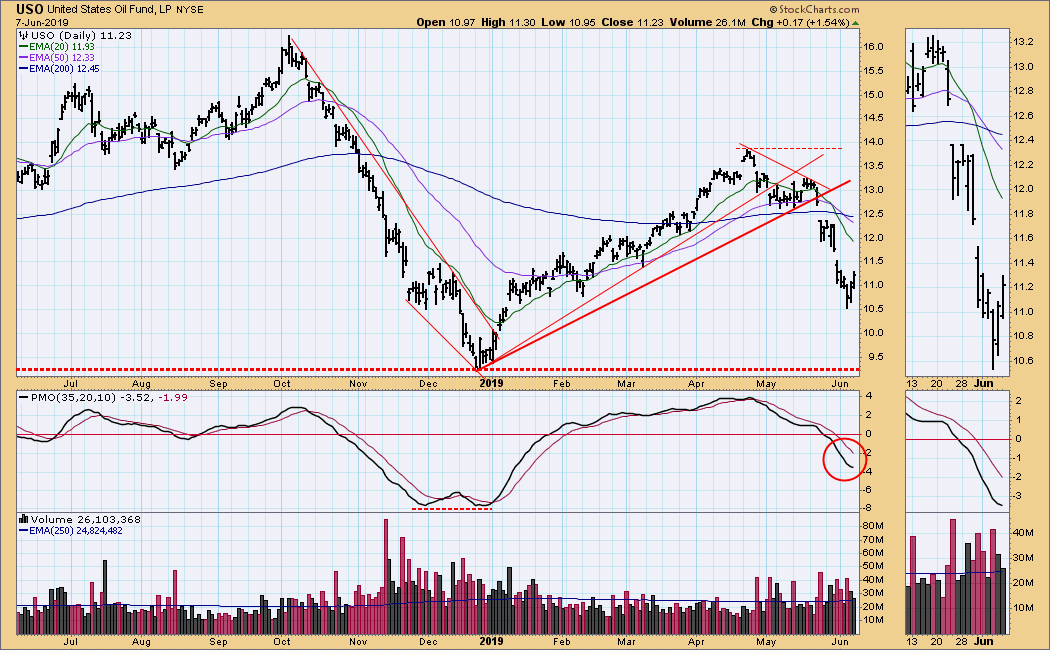Click the EMA(50) 12.33 legend entry

pos(62,58)
